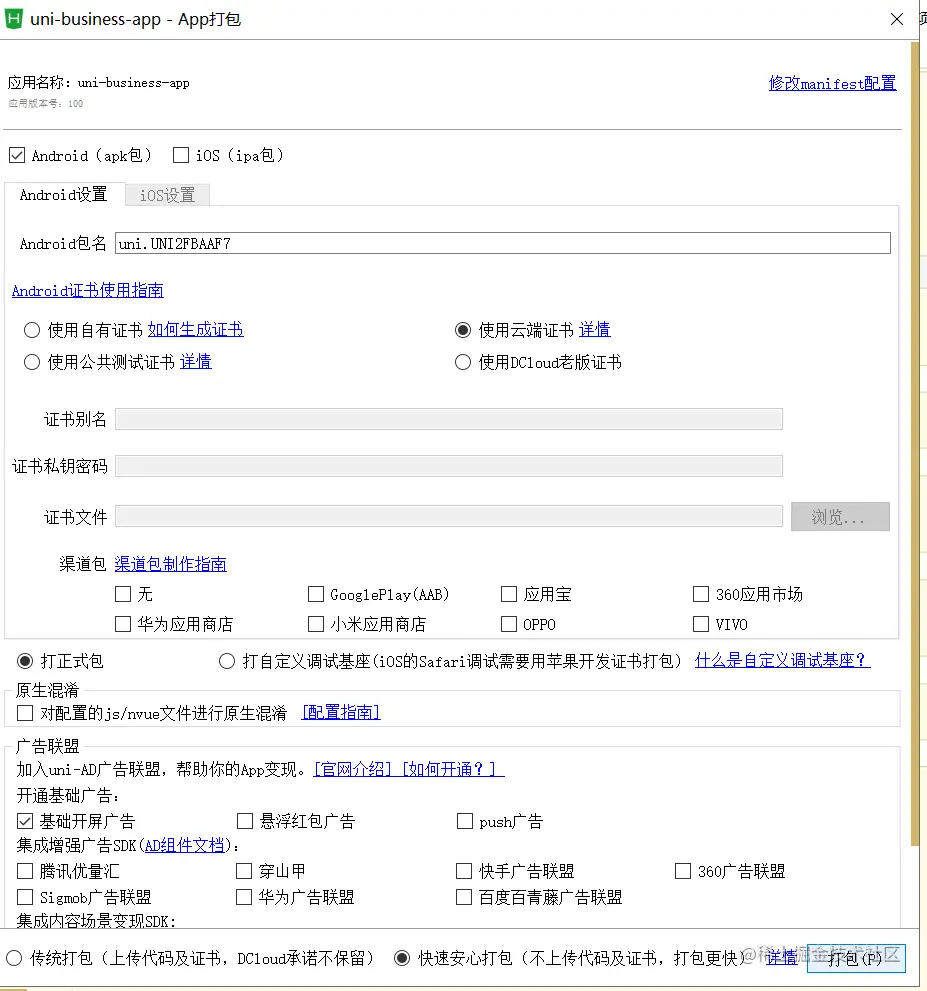Check the 应用宝 channel package
Image resolution: width=927 pixels, height=991 pixels.
508,594
